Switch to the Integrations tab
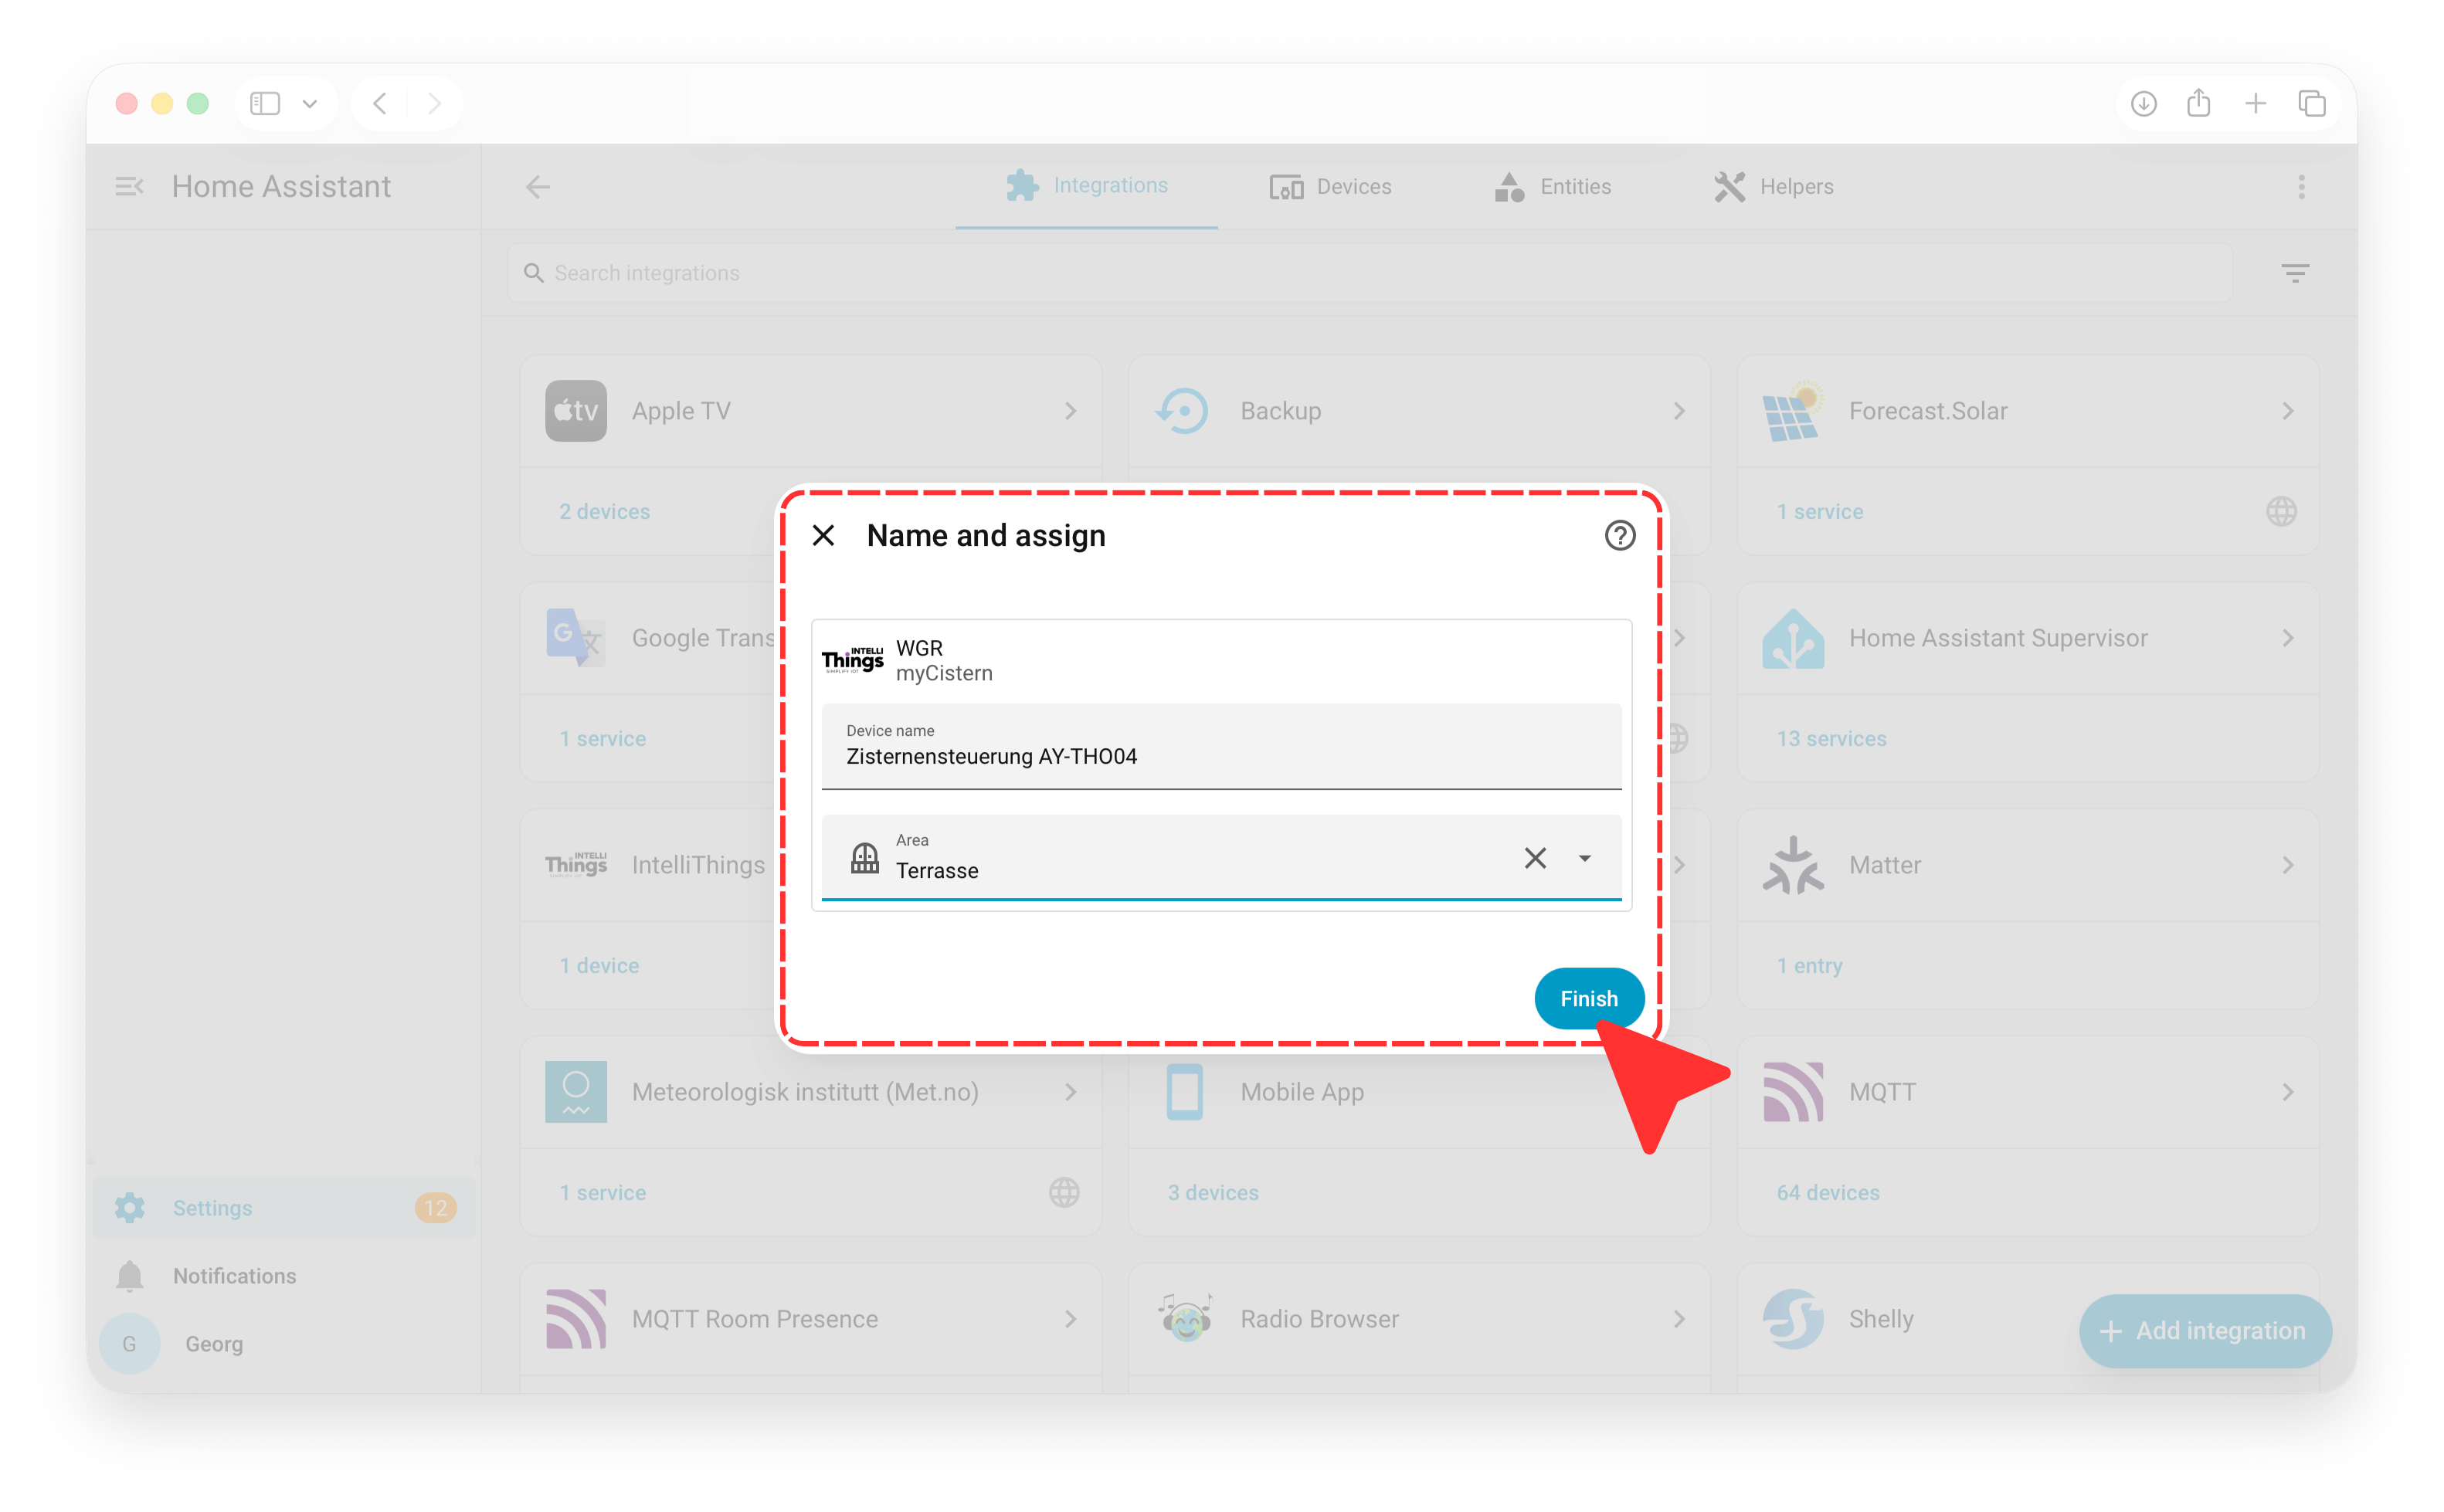This screenshot has height=1512, width=2444. [1086, 186]
